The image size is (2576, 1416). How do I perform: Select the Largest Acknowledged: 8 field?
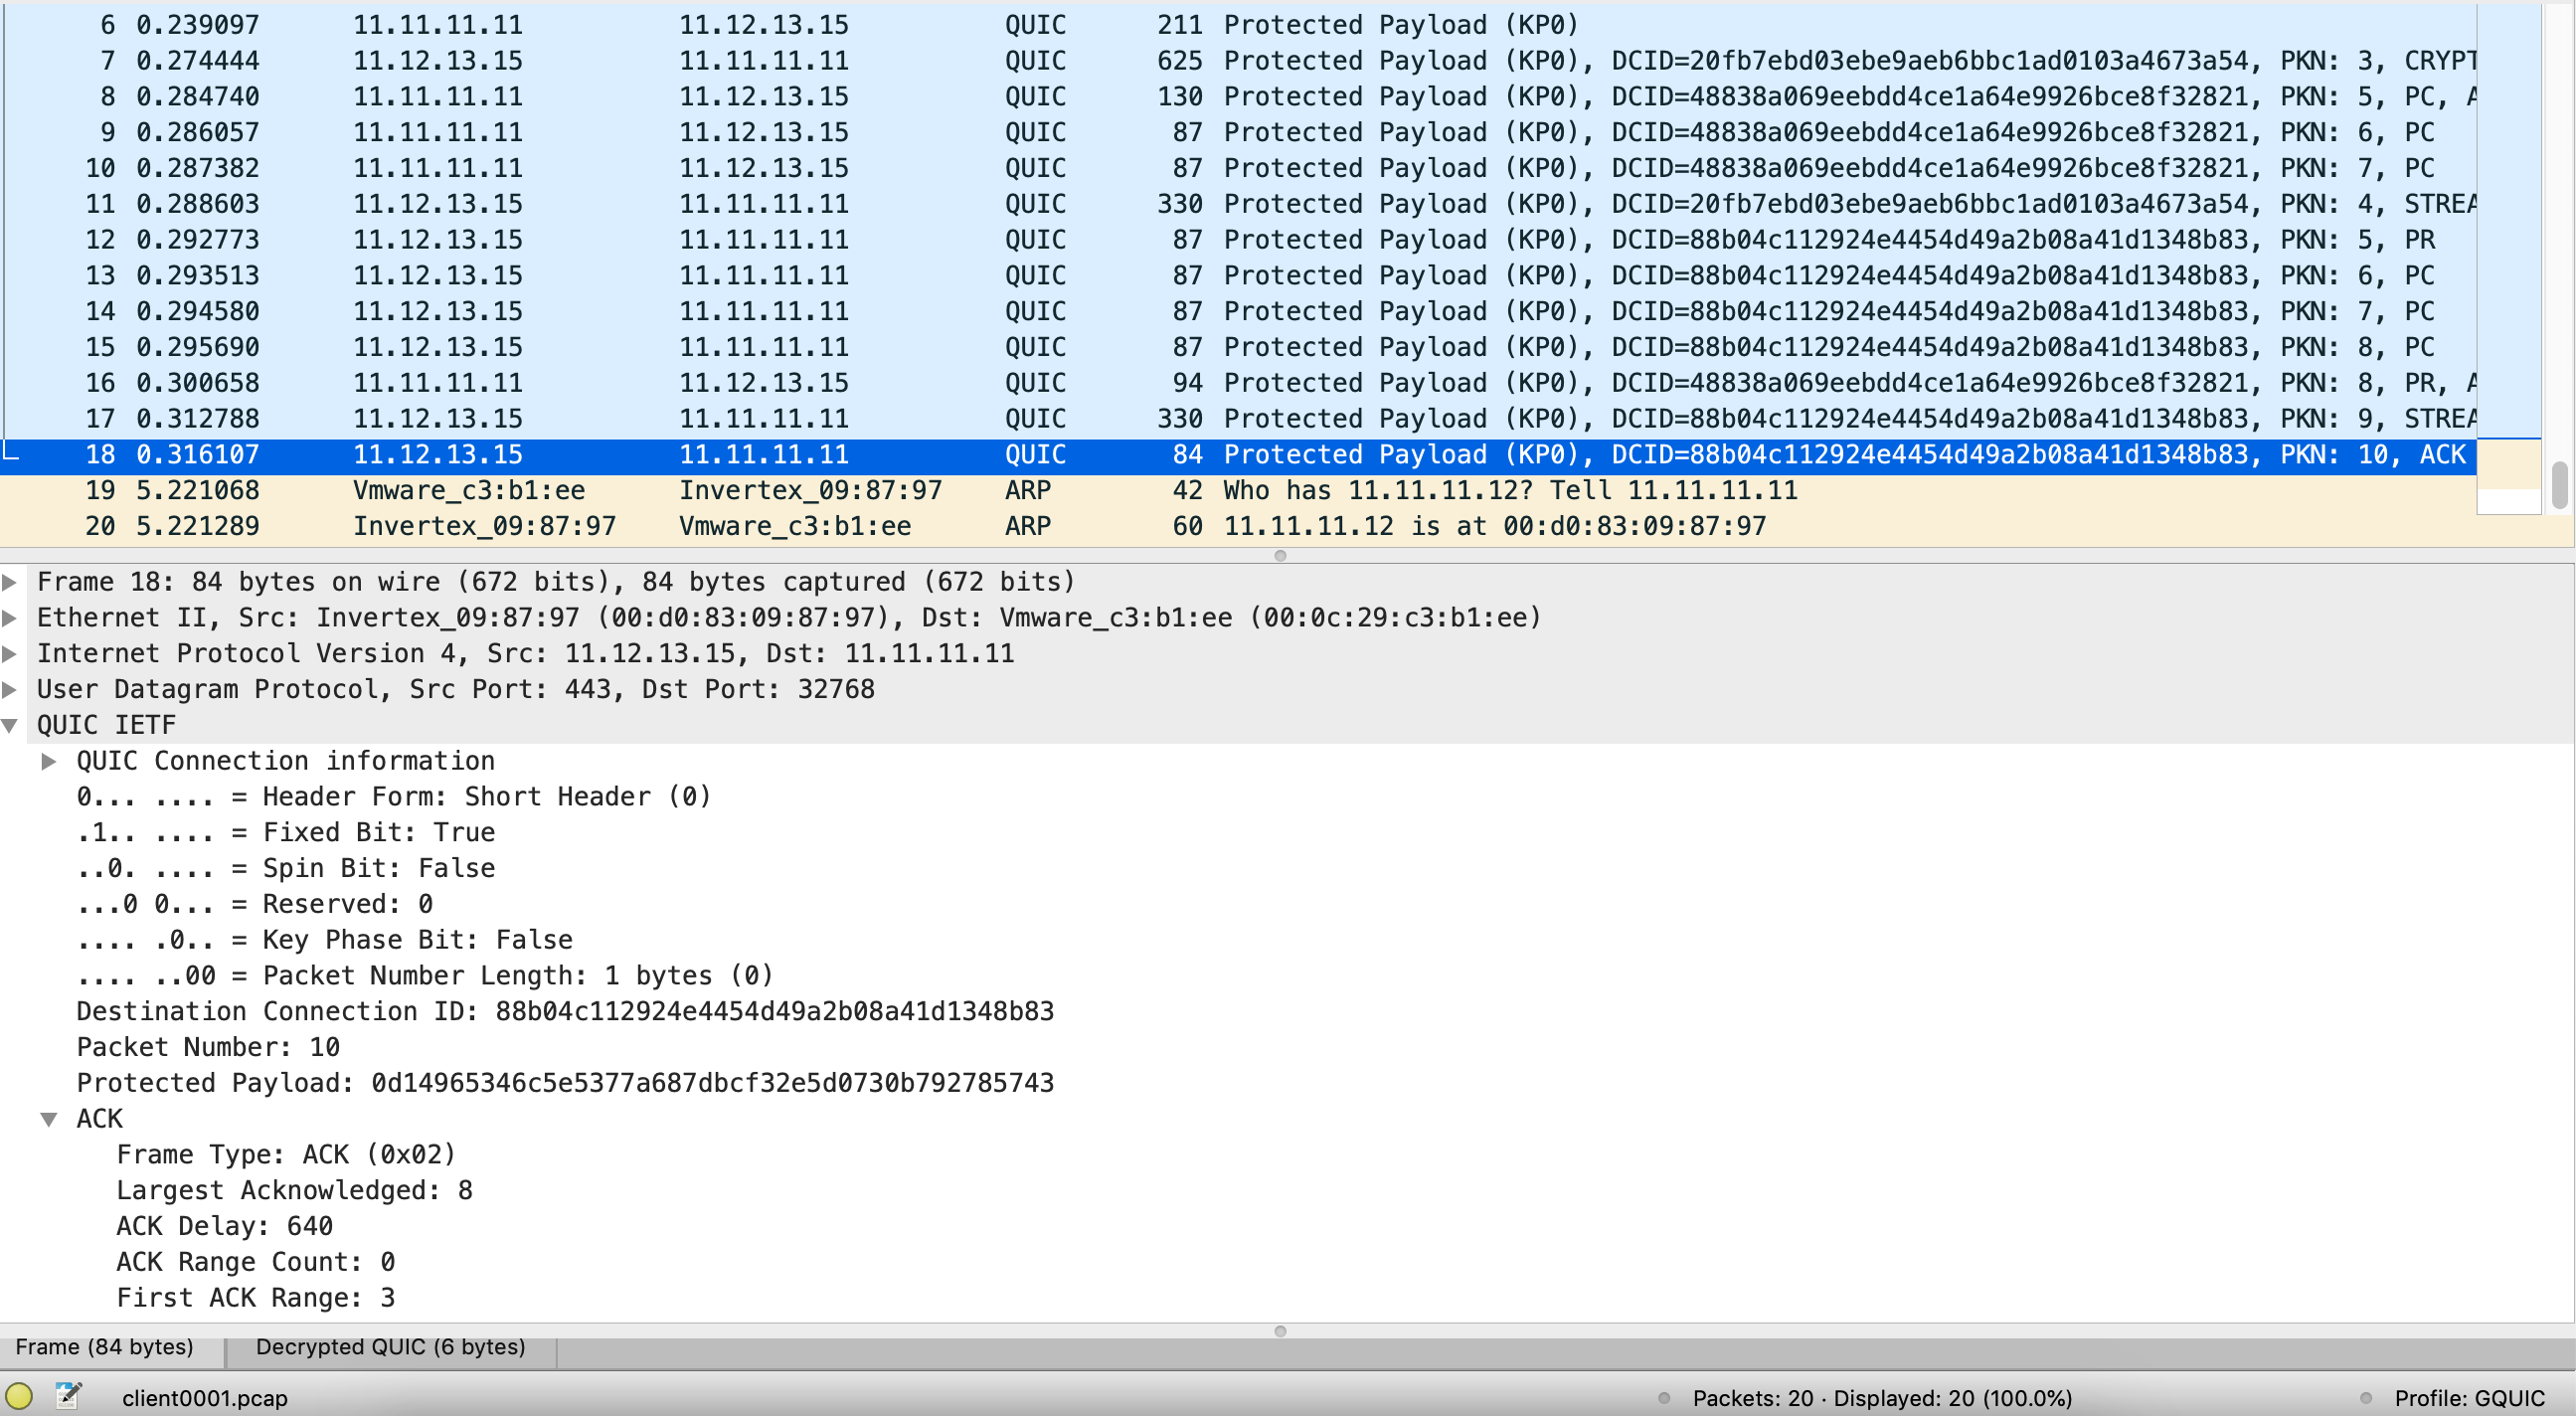click(x=294, y=1190)
